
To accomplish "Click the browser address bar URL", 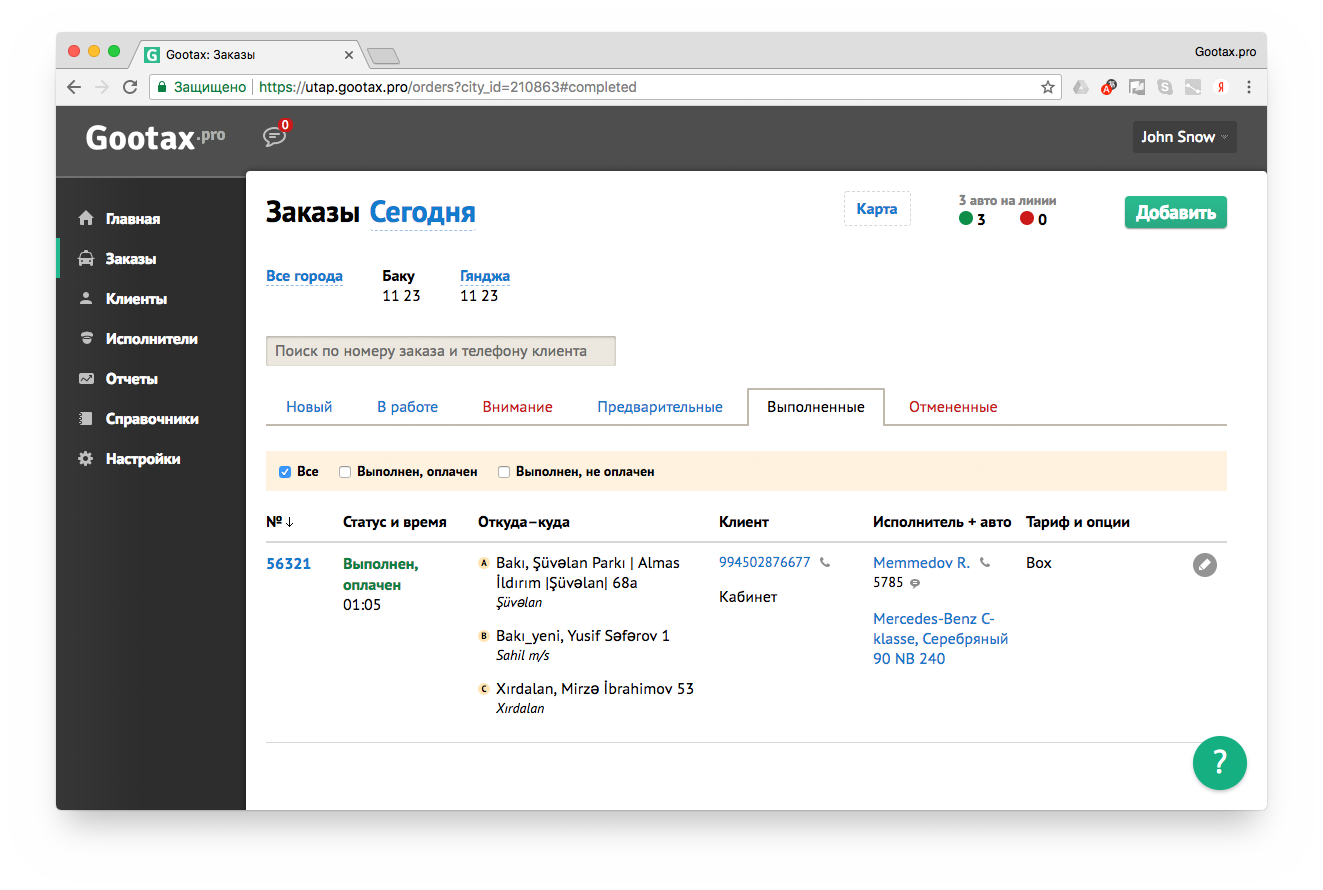I will tap(447, 87).
